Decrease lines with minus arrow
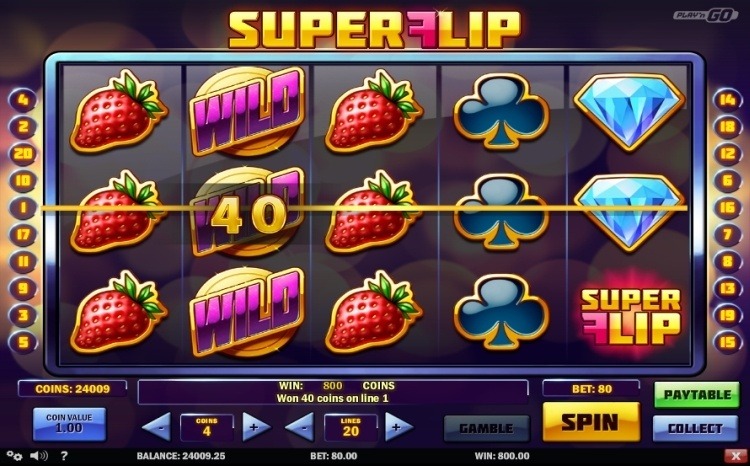Image resolution: width=750 pixels, height=466 pixels. click(300, 427)
